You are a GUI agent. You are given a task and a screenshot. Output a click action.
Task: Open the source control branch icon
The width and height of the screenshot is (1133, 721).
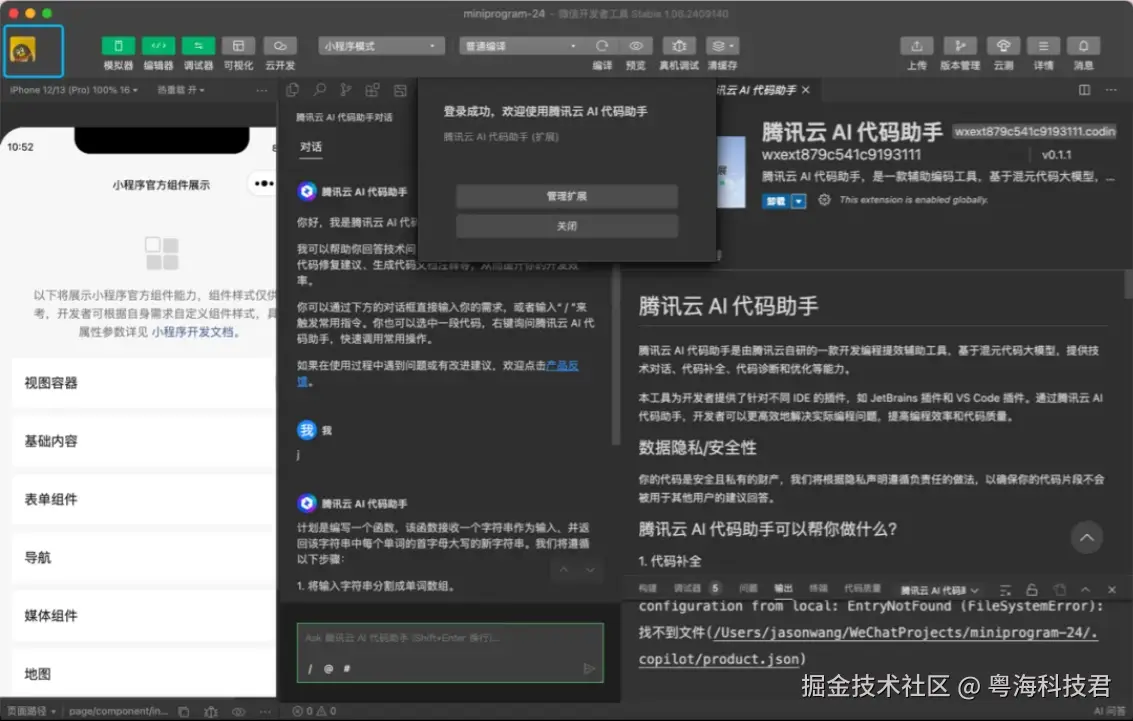click(x=346, y=90)
